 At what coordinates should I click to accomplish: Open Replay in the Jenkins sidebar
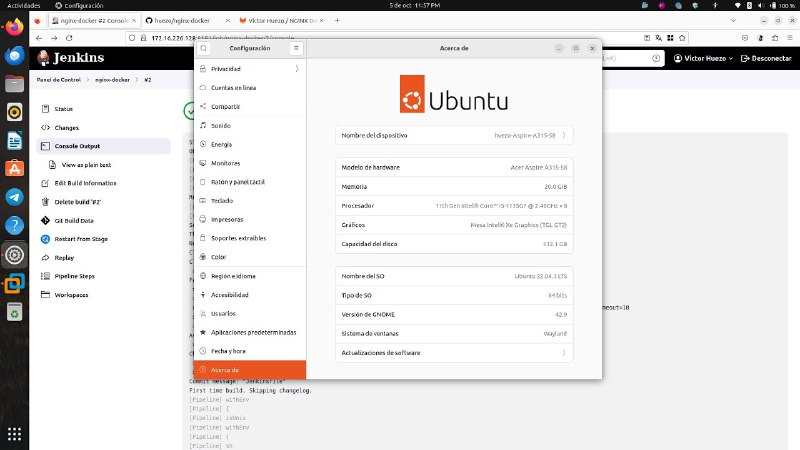tap(104, 258)
